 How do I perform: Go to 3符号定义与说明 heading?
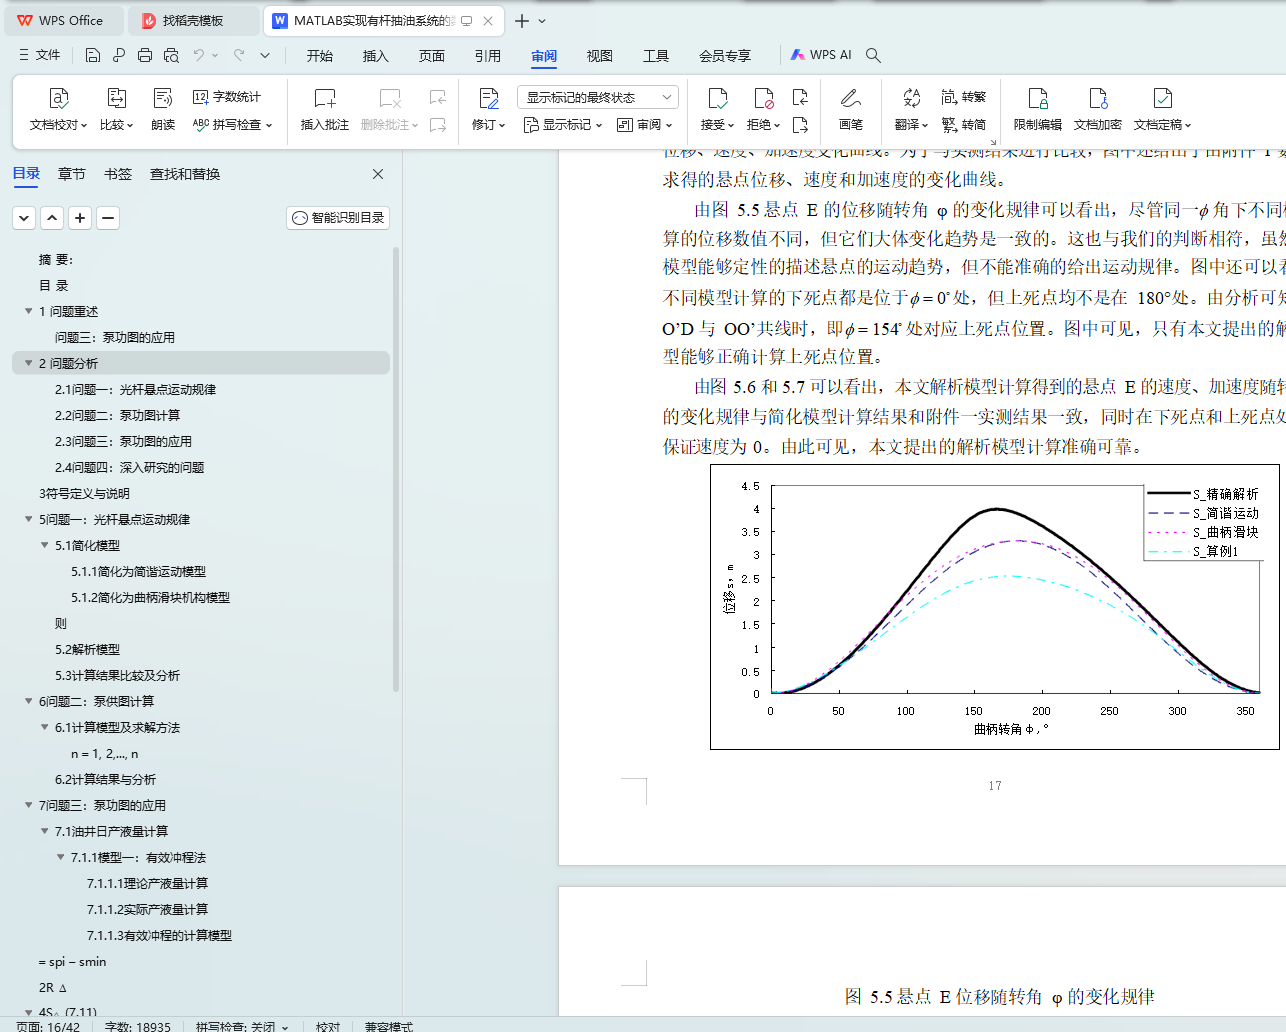pos(84,493)
